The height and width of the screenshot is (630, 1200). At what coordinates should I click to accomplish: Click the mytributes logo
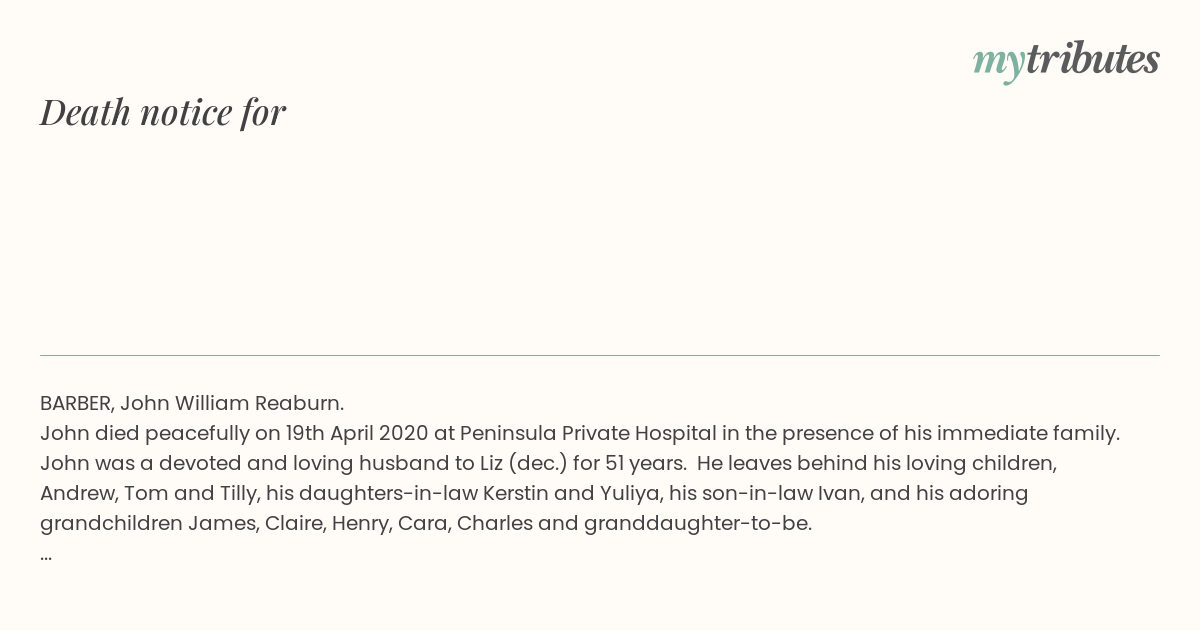point(1066,61)
